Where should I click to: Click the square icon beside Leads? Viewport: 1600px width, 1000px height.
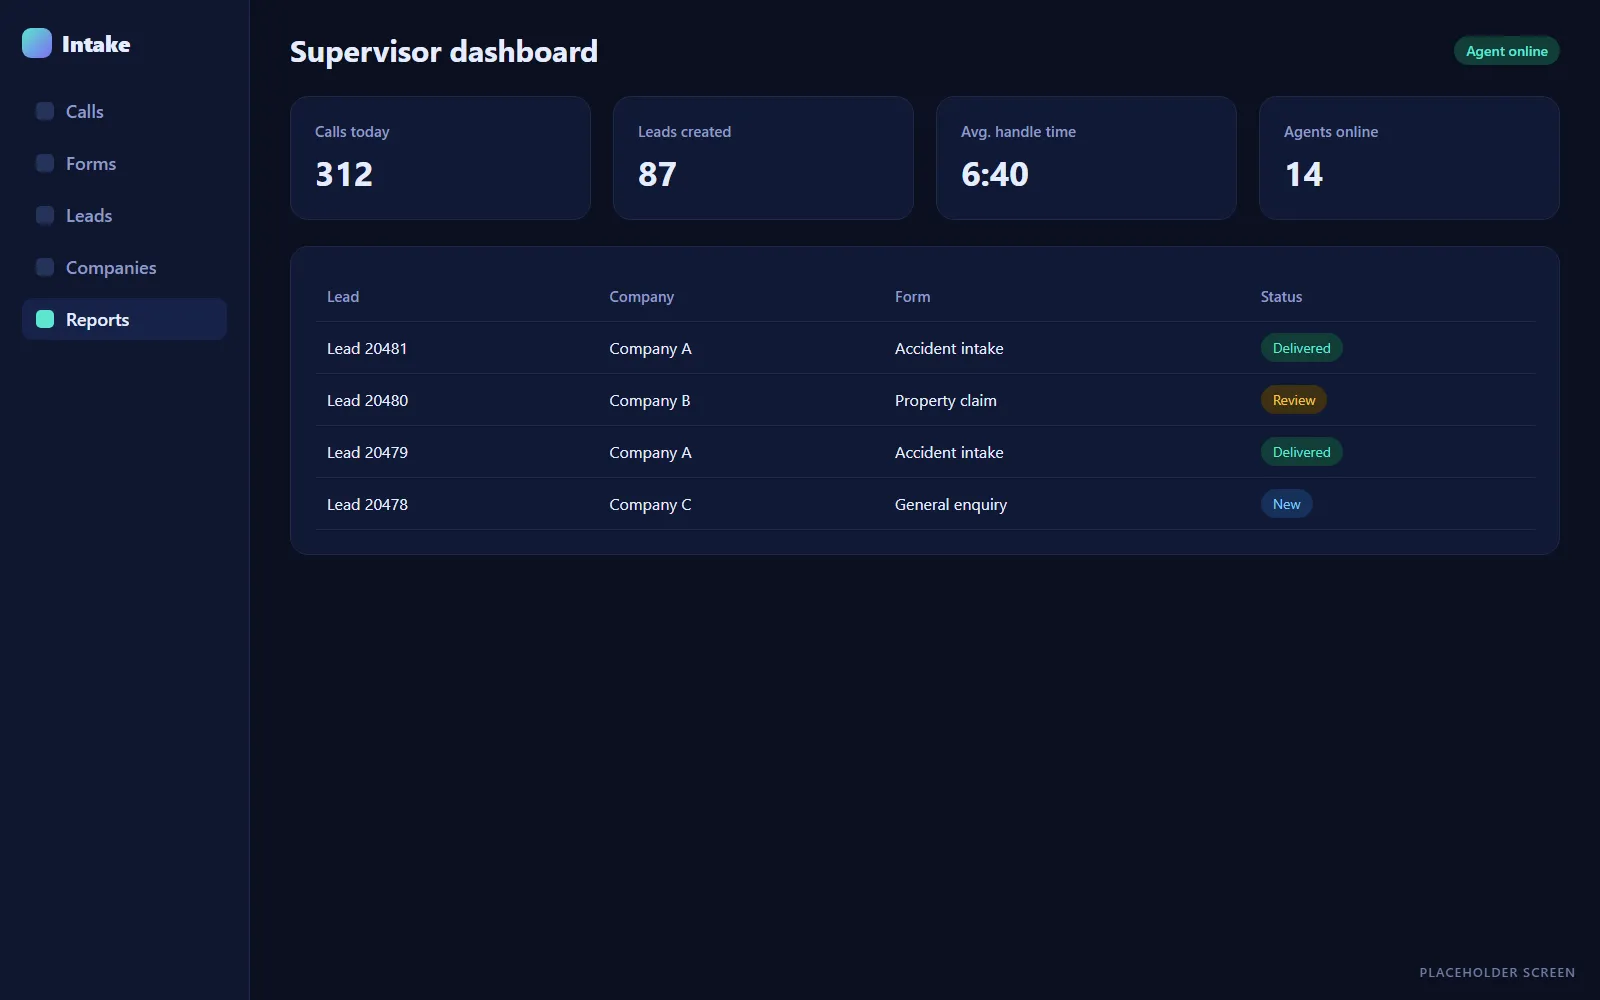(45, 215)
